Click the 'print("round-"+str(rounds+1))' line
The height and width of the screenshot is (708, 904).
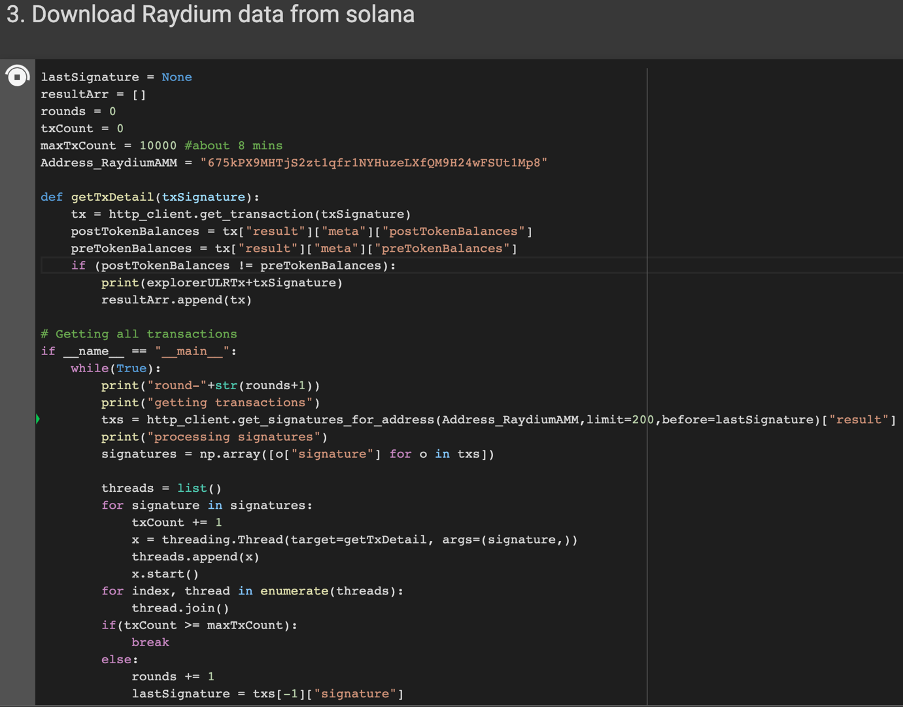(x=210, y=386)
